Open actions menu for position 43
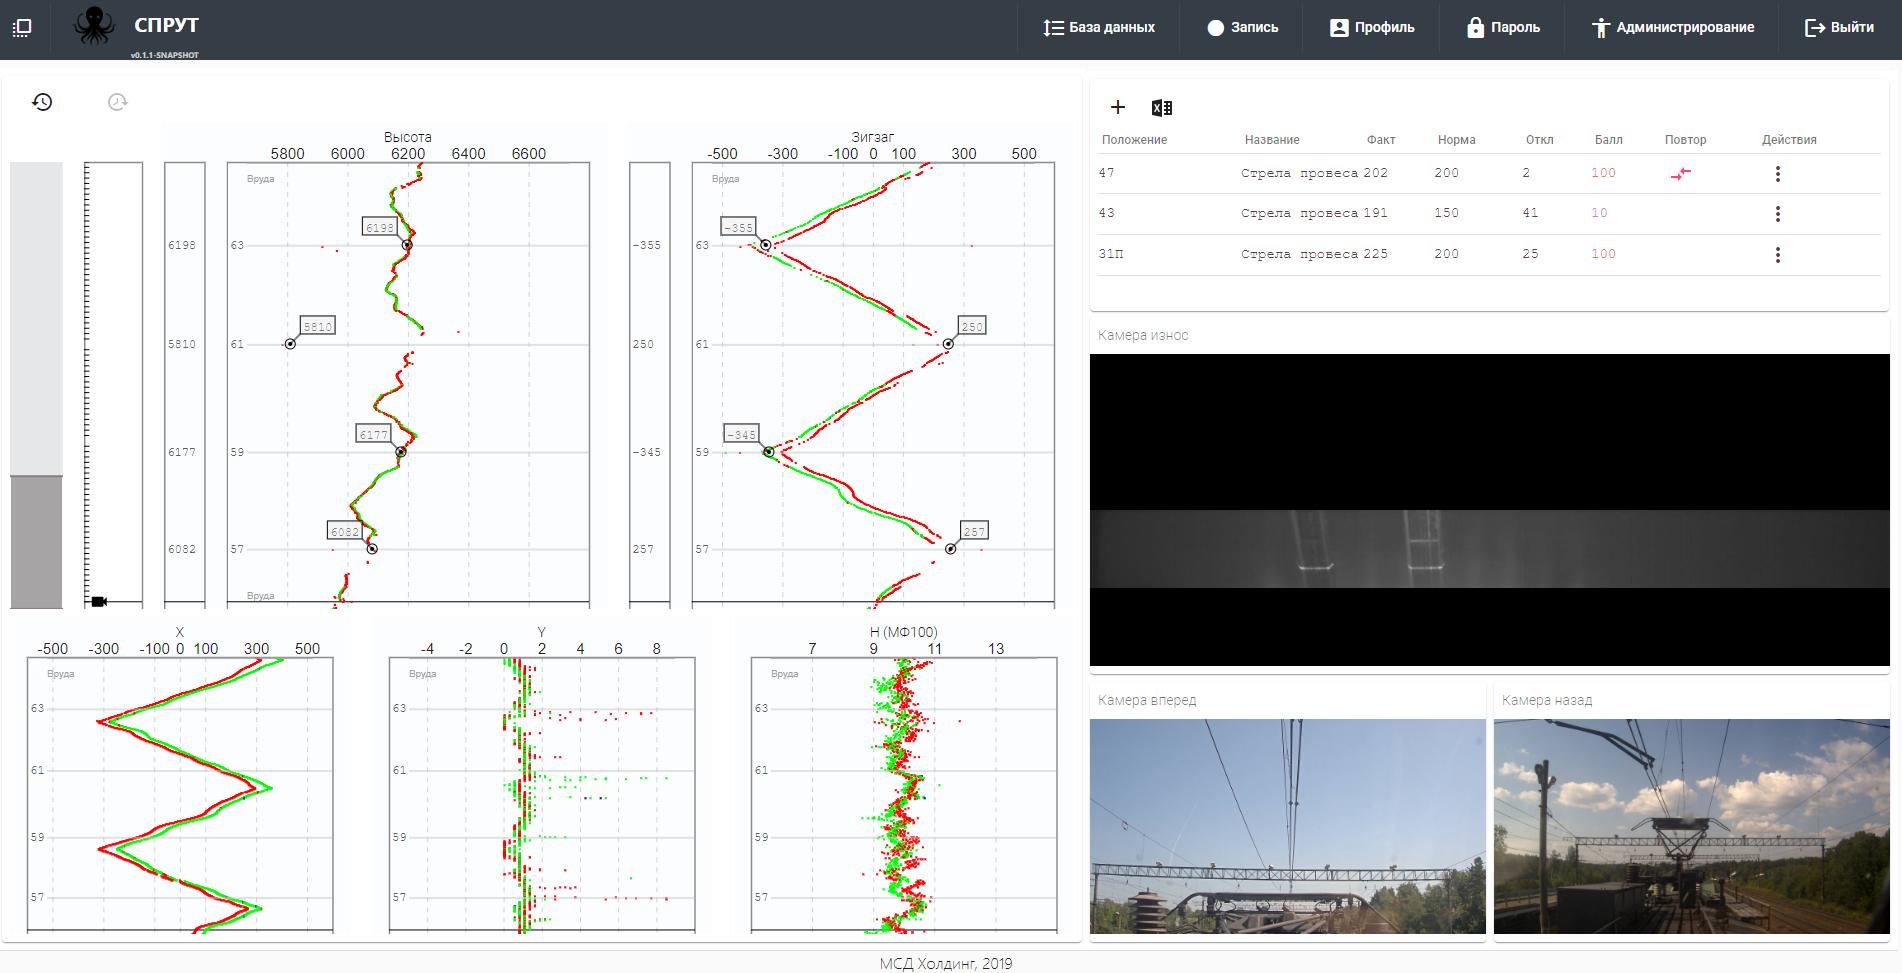 (x=1777, y=214)
